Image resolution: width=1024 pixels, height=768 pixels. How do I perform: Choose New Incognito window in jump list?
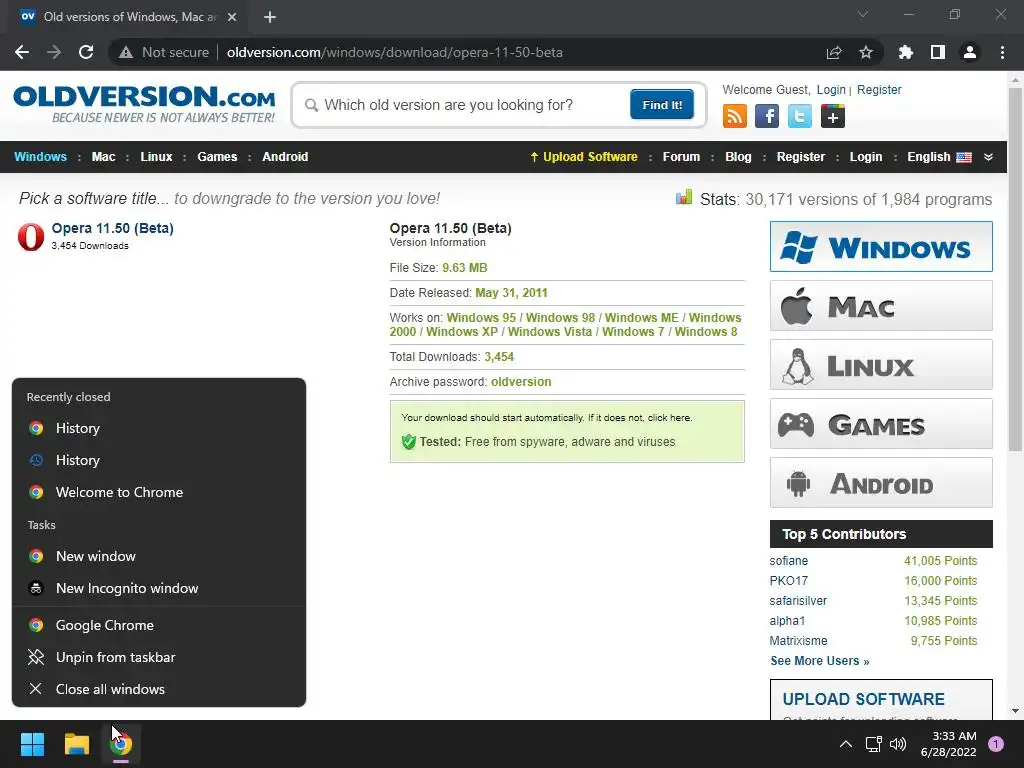(x=159, y=588)
